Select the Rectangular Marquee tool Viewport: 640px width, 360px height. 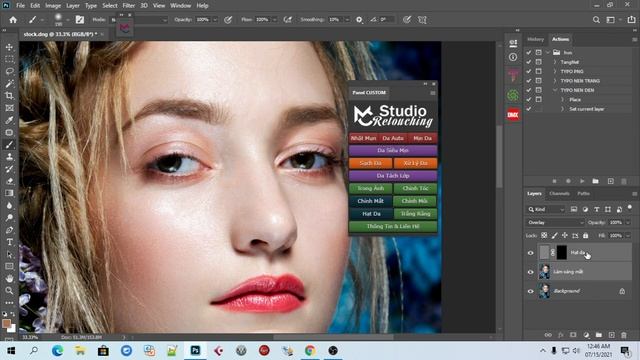coord(9,59)
